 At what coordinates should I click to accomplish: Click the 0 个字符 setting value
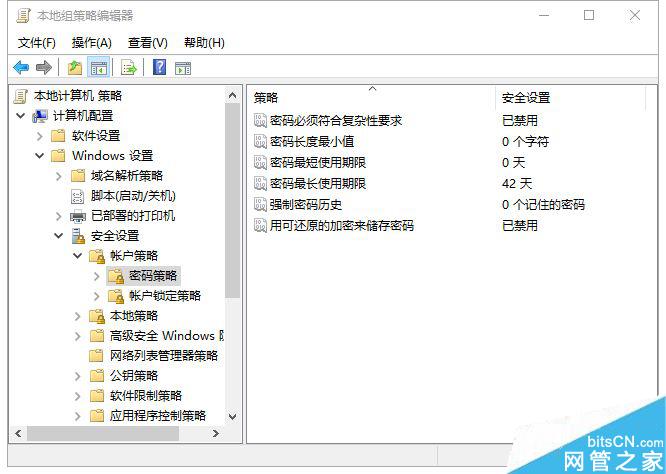click(x=525, y=141)
